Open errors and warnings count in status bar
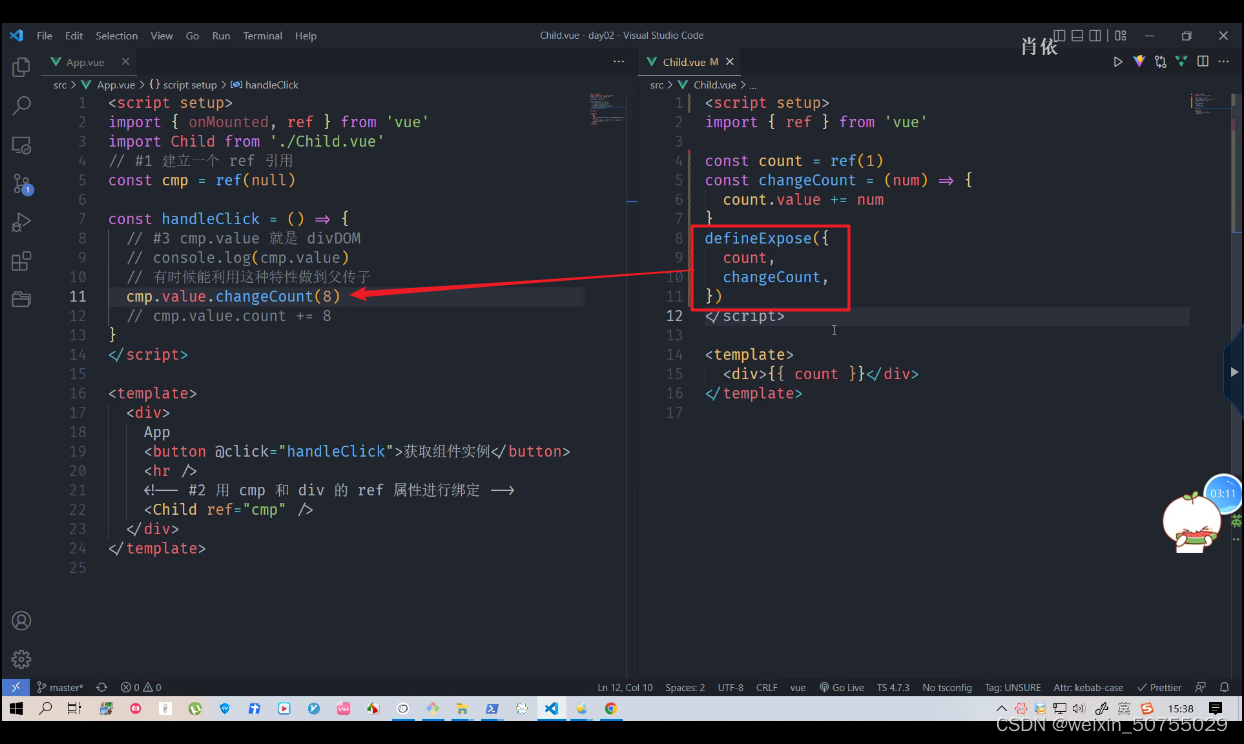Image resolution: width=1244 pixels, height=744 pixels. pyautogui.click(x=141, y=687)
